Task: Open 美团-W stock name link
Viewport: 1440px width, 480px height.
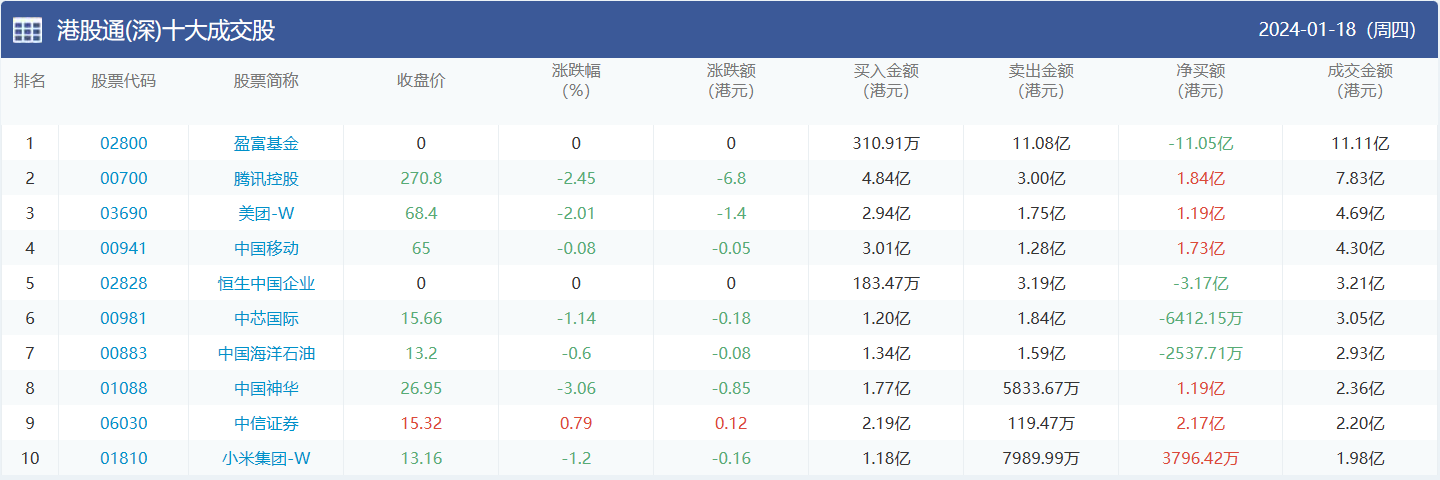Action: click(266, 213)
